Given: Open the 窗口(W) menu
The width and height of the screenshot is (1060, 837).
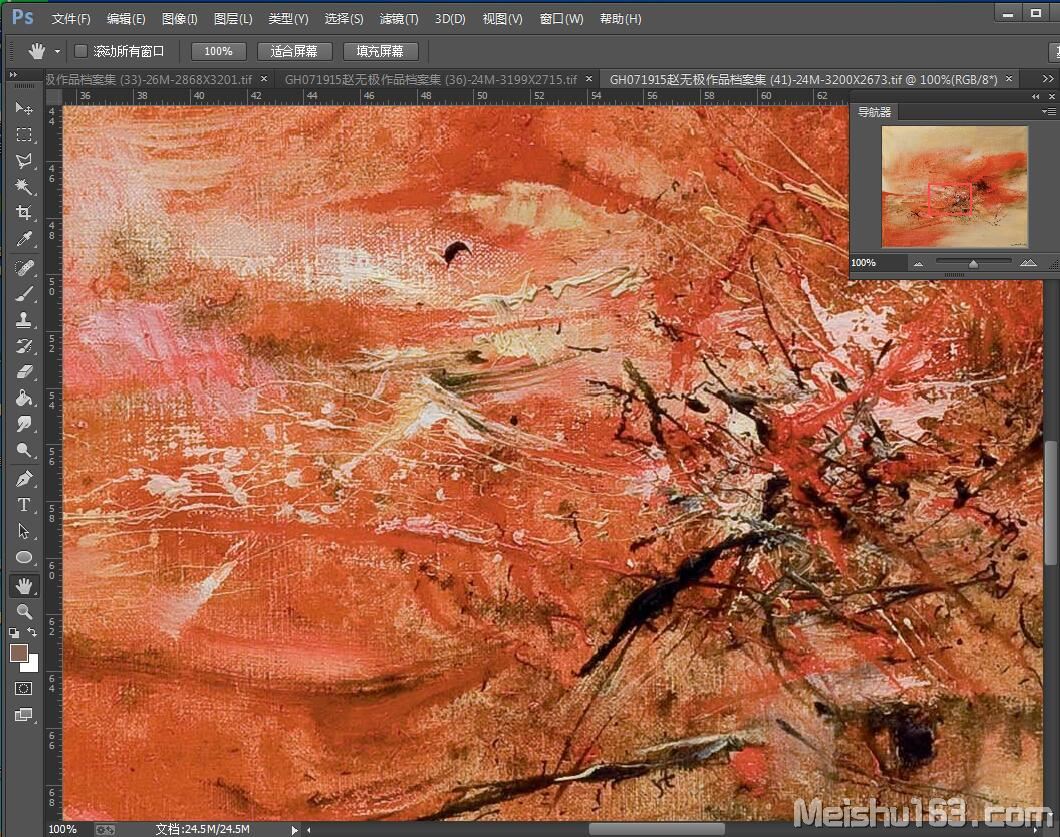Looking at the screenshot, I should (561, 19).
